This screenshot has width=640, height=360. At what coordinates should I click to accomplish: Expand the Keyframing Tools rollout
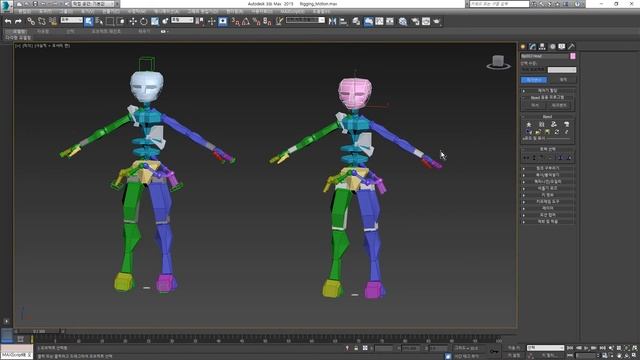pos(548,201)
